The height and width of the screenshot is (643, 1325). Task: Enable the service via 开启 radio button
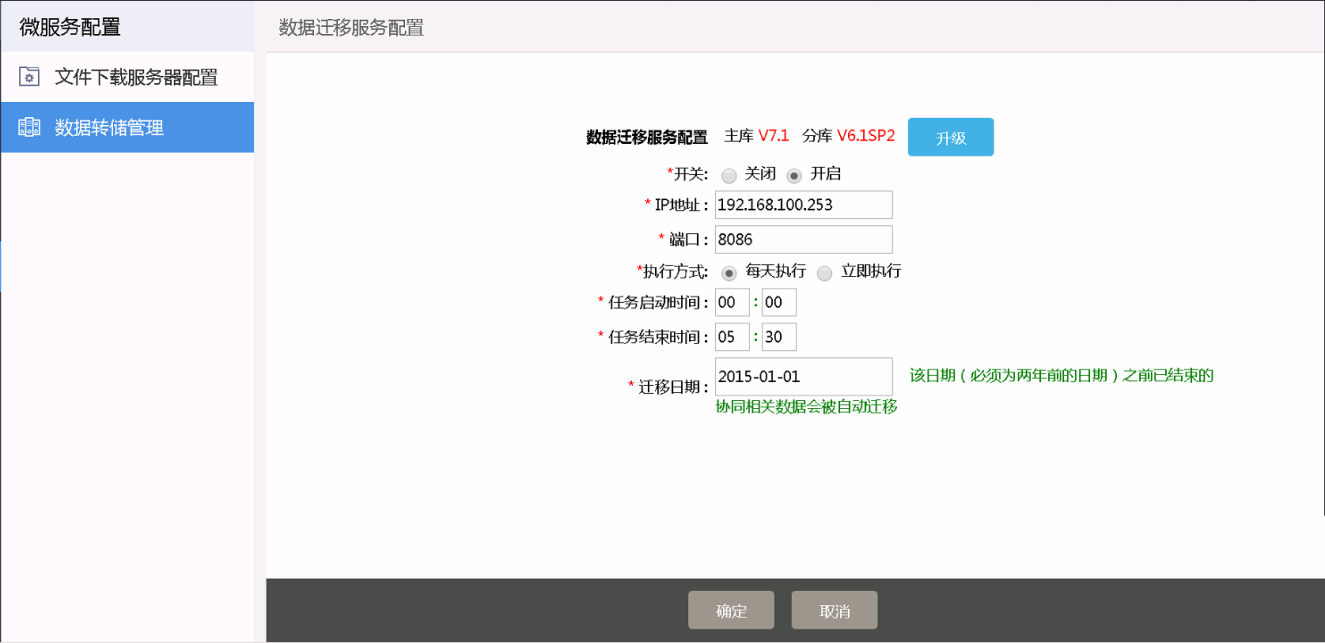(x=794, y=175)
